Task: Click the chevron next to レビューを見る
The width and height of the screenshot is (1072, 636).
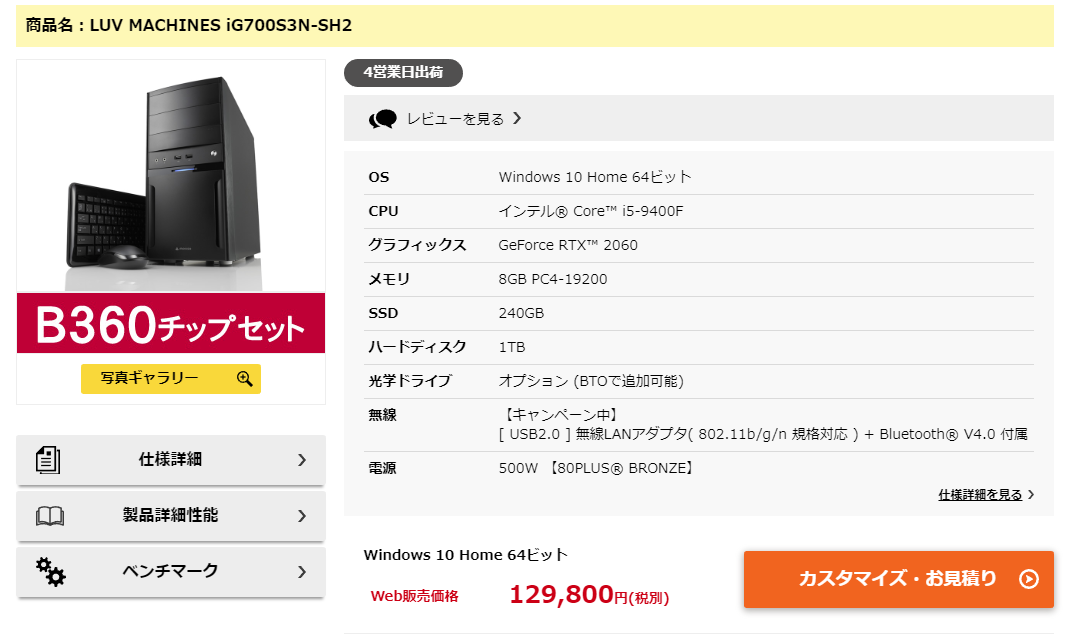Action: [x=518, y=118]
